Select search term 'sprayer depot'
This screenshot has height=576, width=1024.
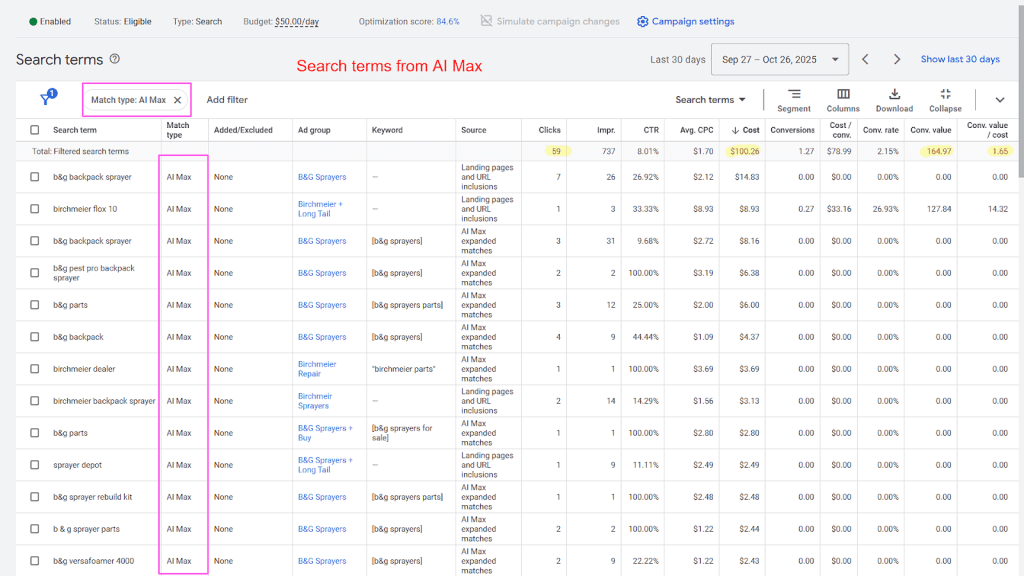click(x=77, y=465)
